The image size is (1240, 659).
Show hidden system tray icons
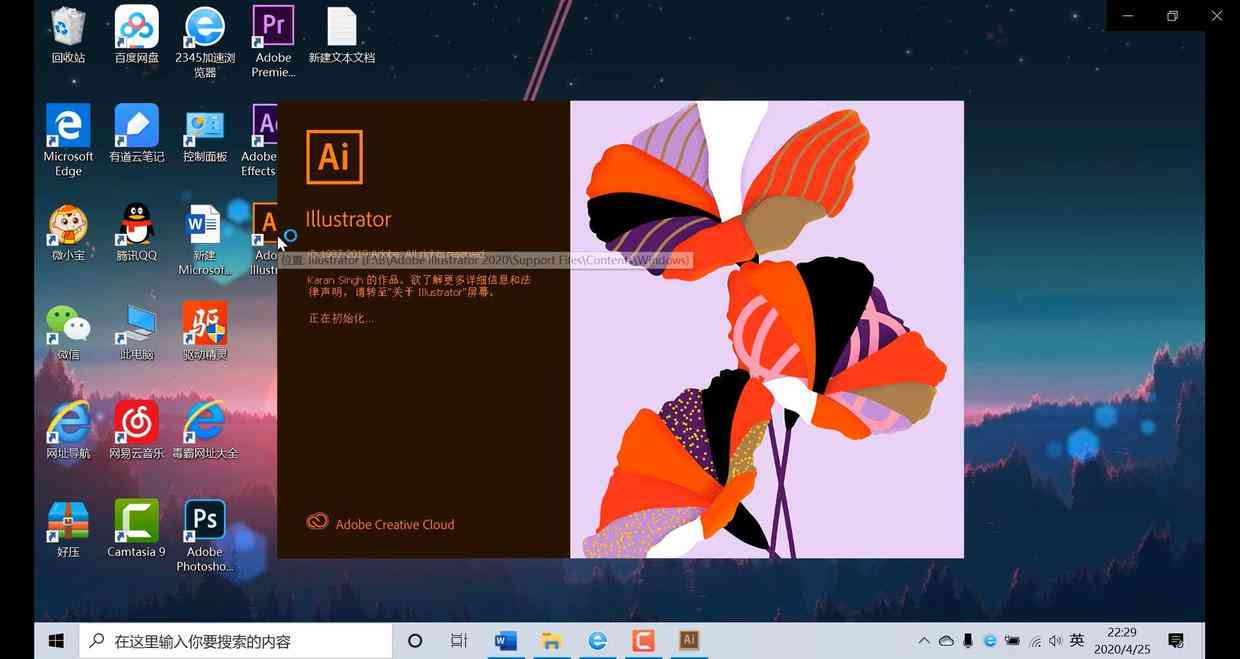923,641
